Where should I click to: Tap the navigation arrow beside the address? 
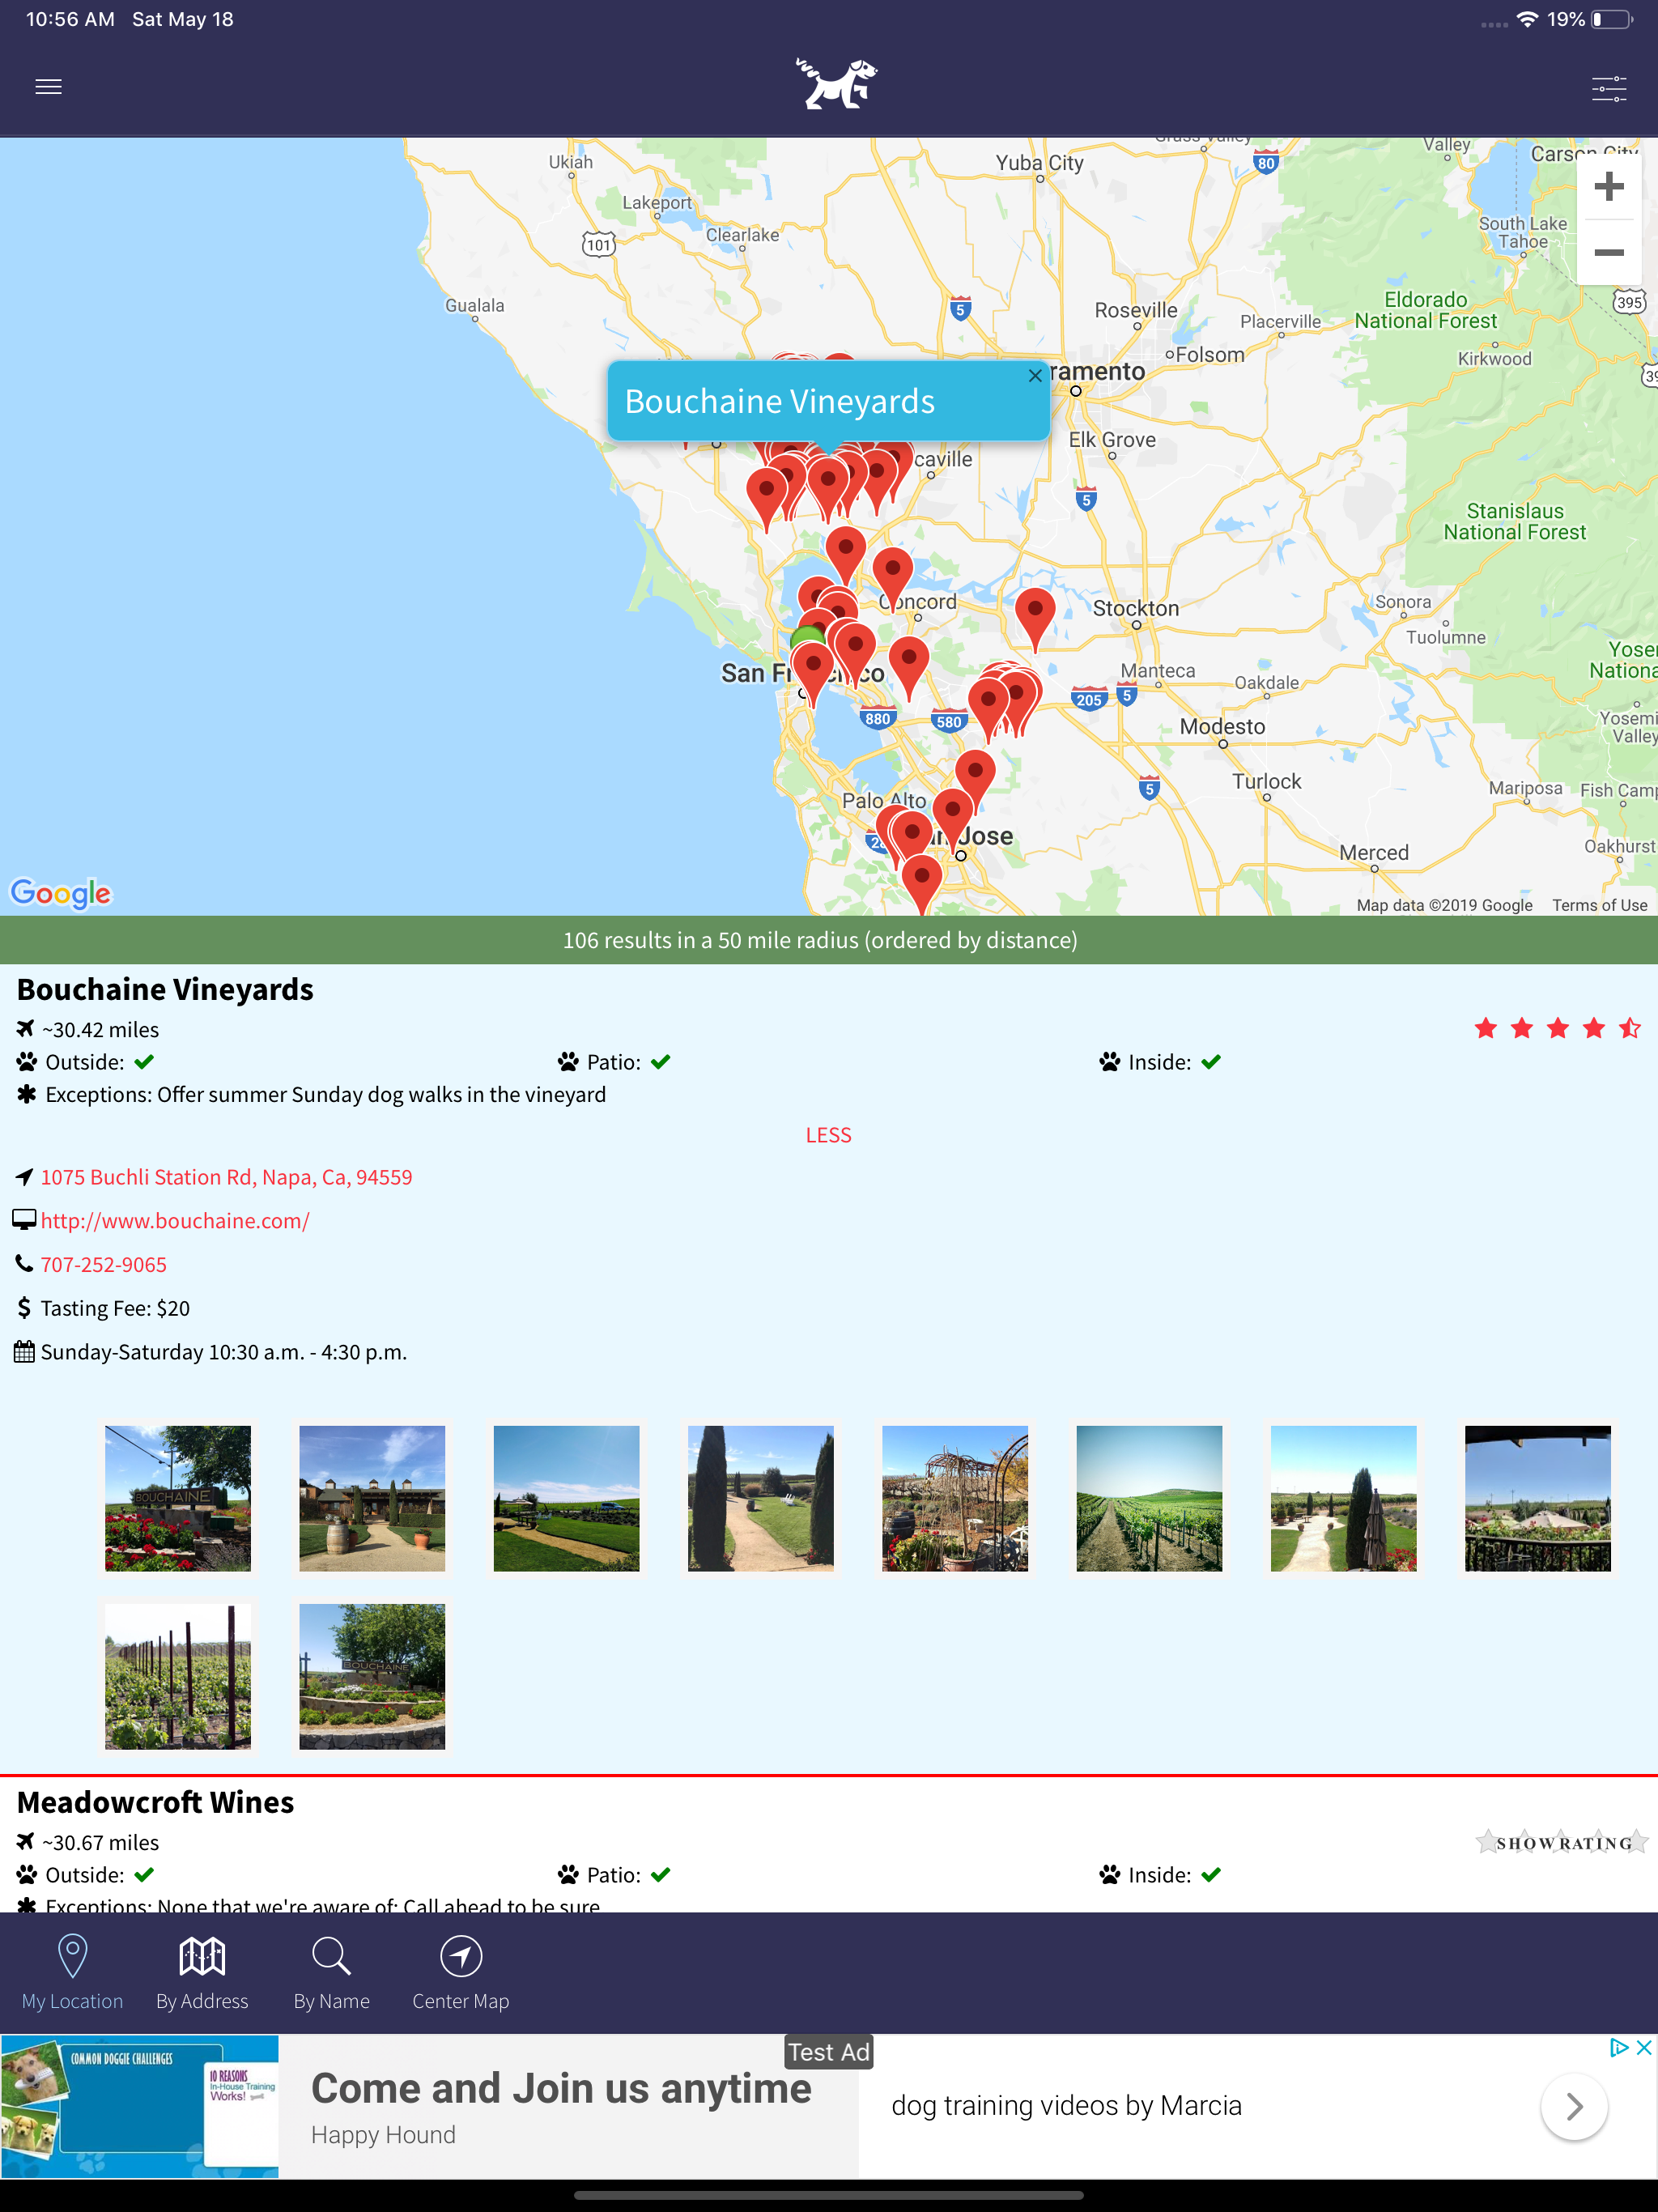tap(25, 1176)
